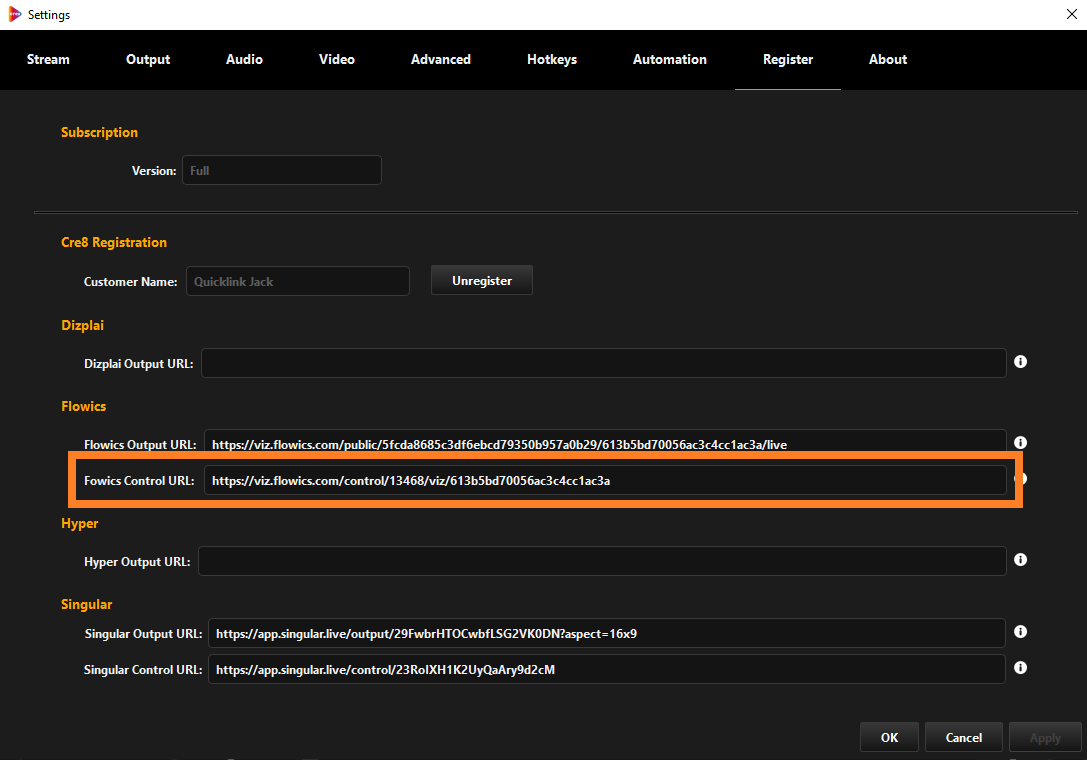Show info for Dizplai Output URL
This screenshot has width=1087, height=760.
point(1020,361)
